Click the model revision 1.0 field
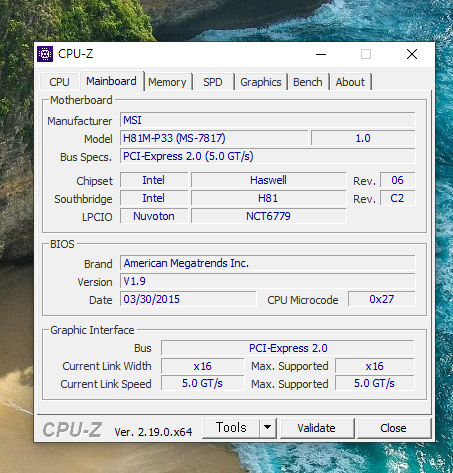This screenshot has height=473, width=453. pos(363,138)
